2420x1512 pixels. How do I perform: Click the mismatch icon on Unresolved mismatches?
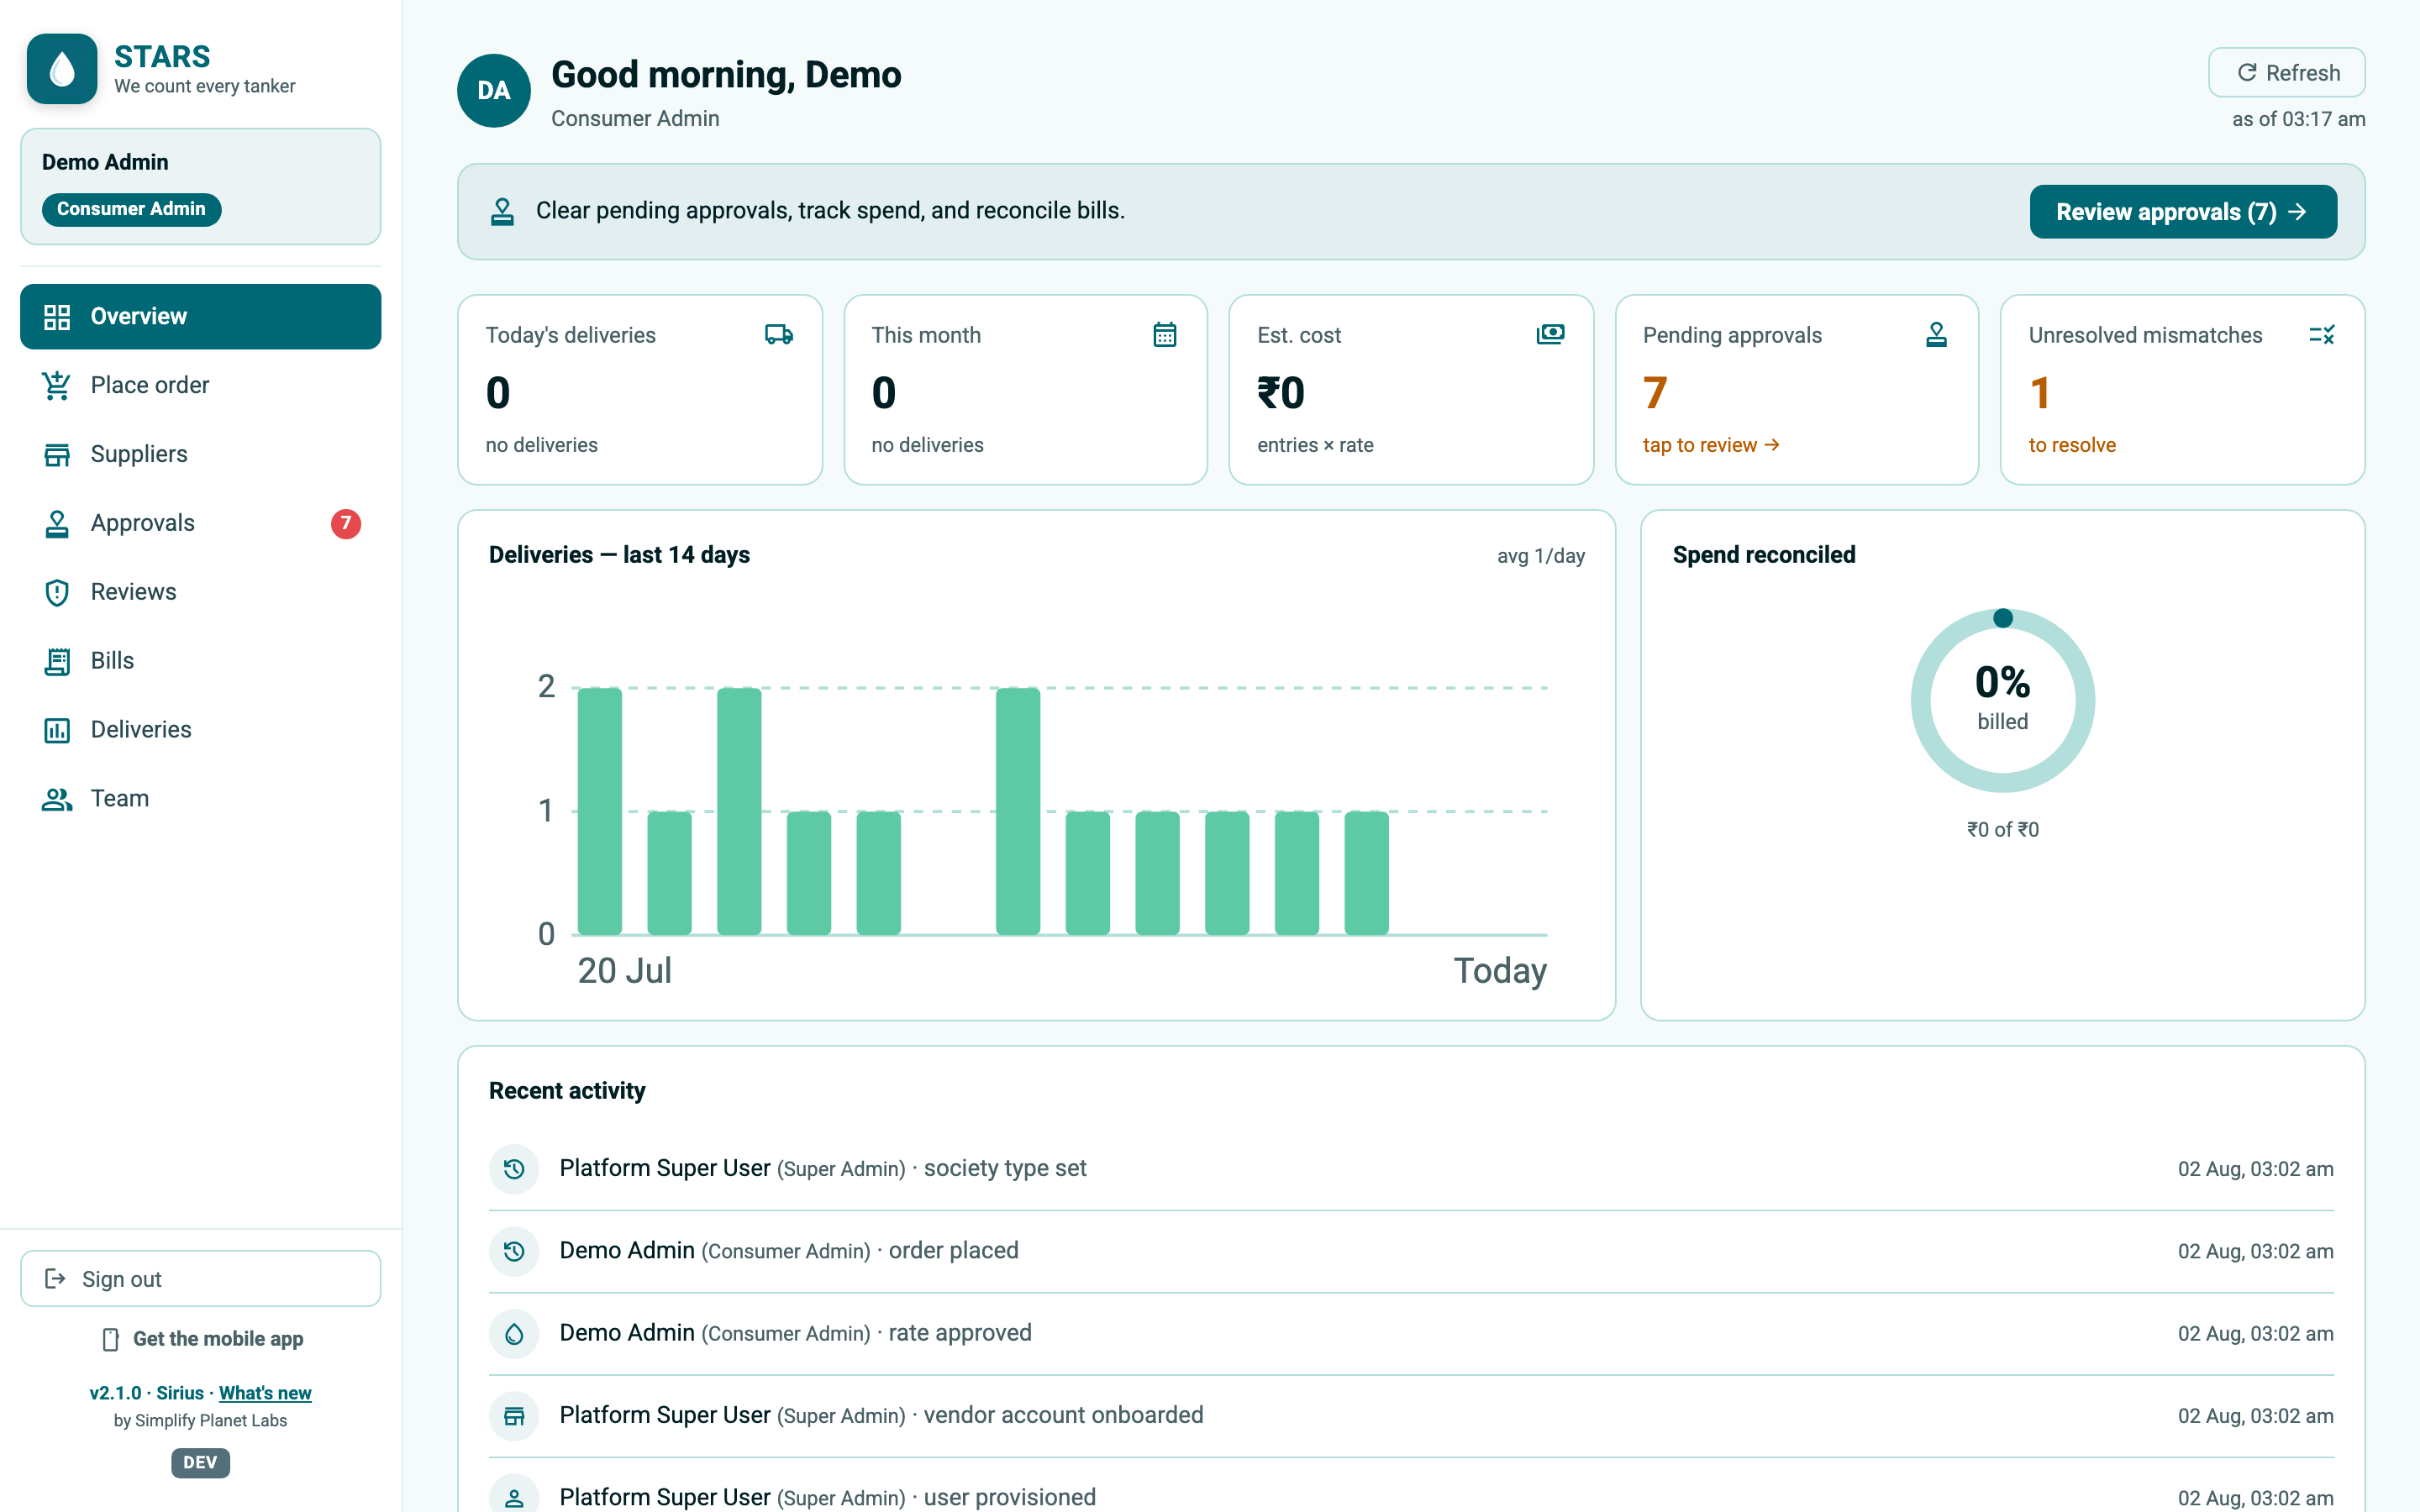pyautogui.click(x=2322, y=334)
